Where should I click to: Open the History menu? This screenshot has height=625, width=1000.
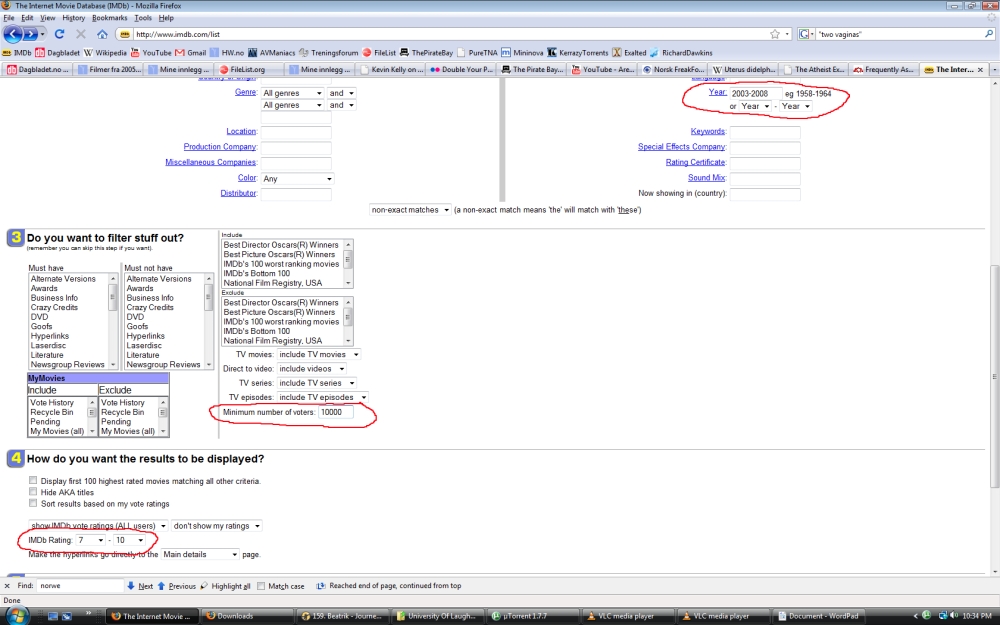73,18
